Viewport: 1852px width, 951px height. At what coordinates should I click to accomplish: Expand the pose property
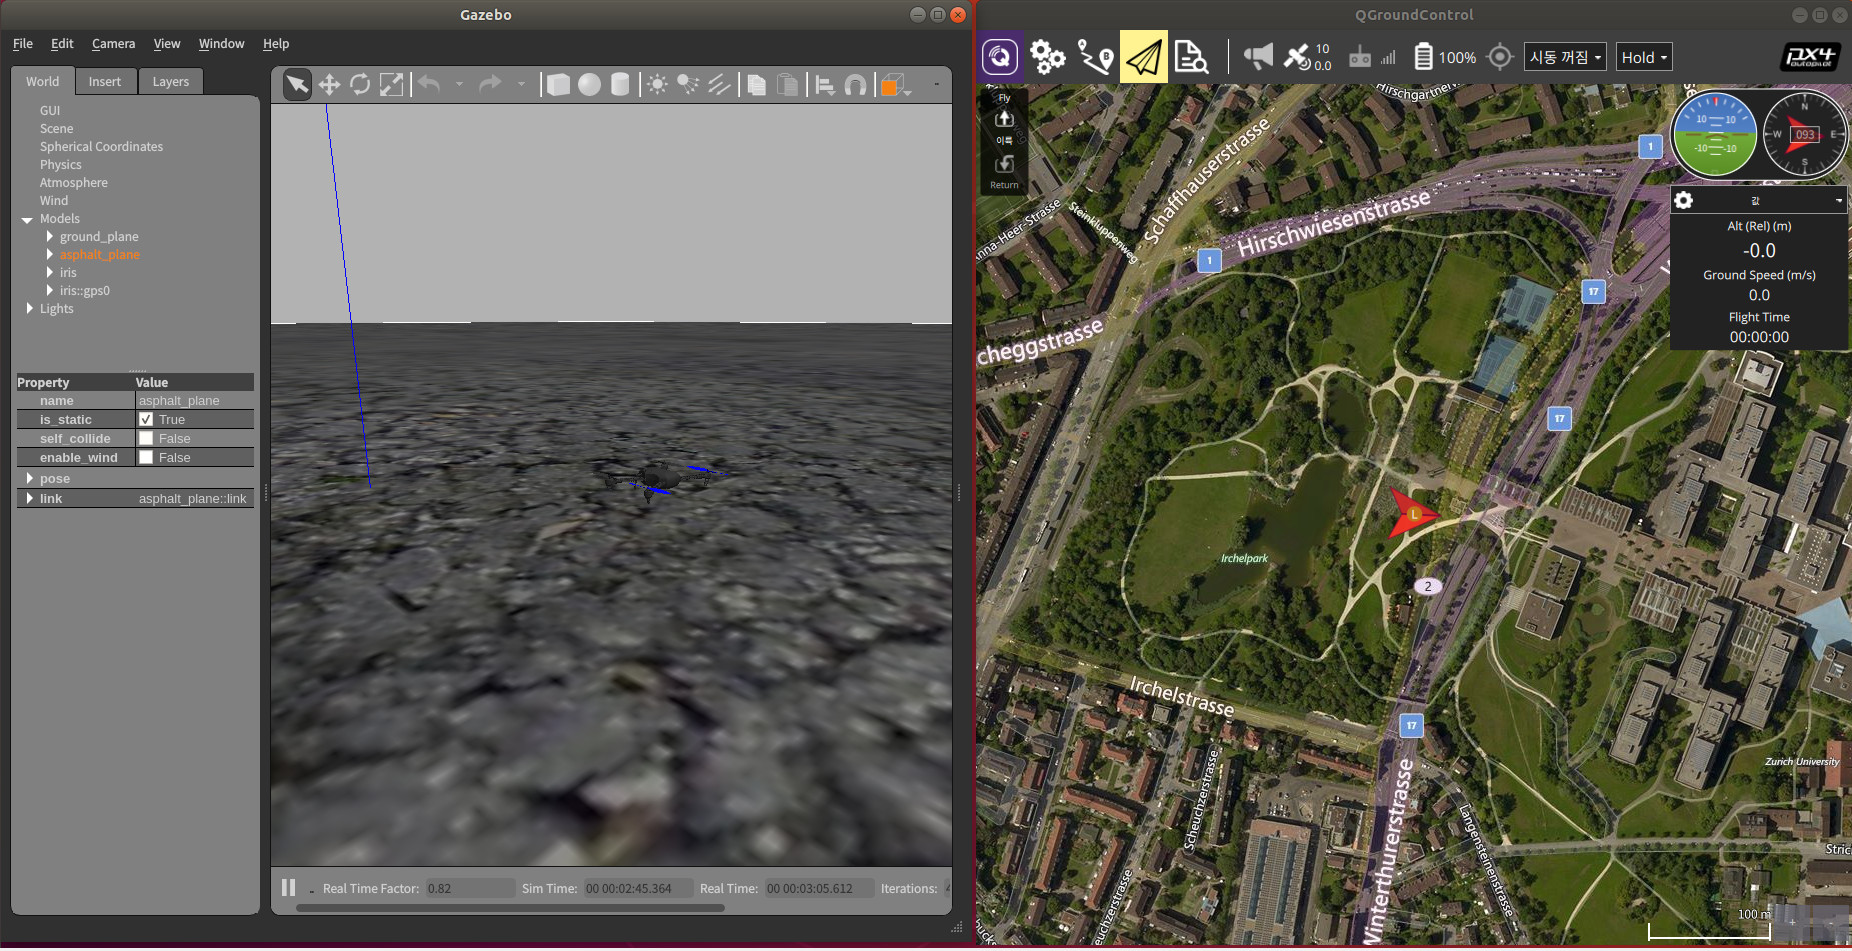29,479
